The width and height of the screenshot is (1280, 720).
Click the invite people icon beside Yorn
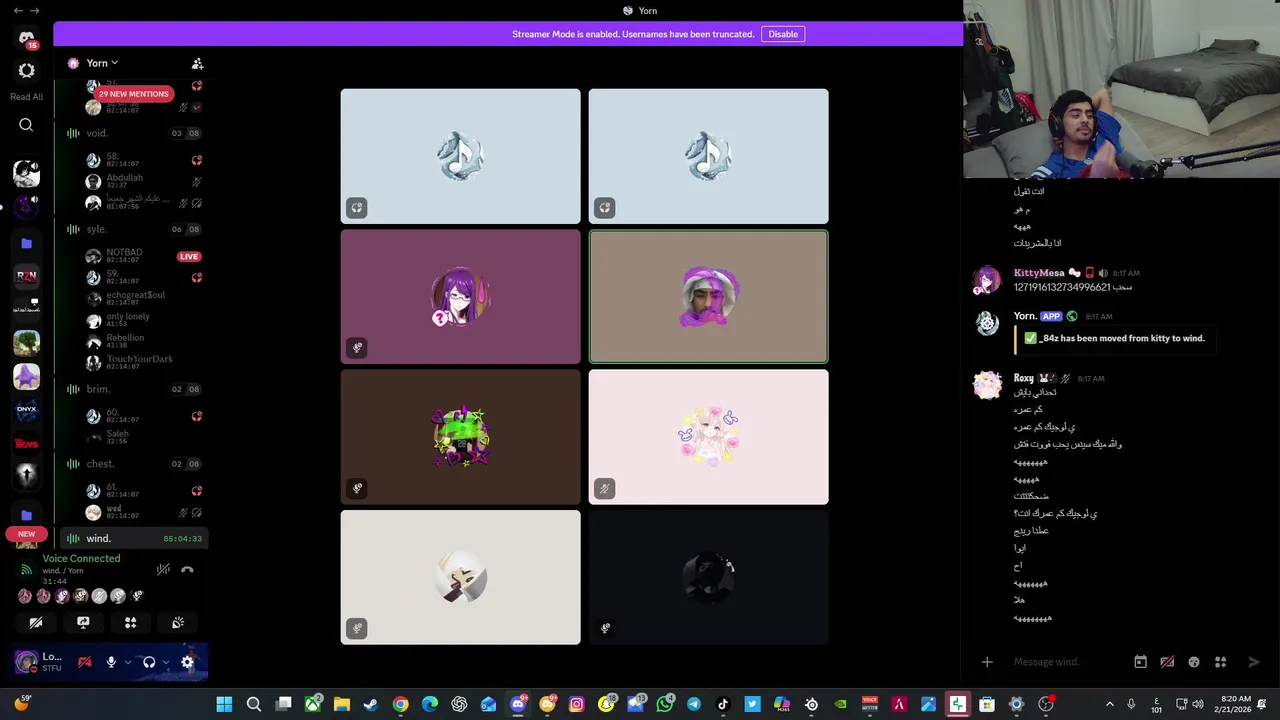click(x=197, y=63)
